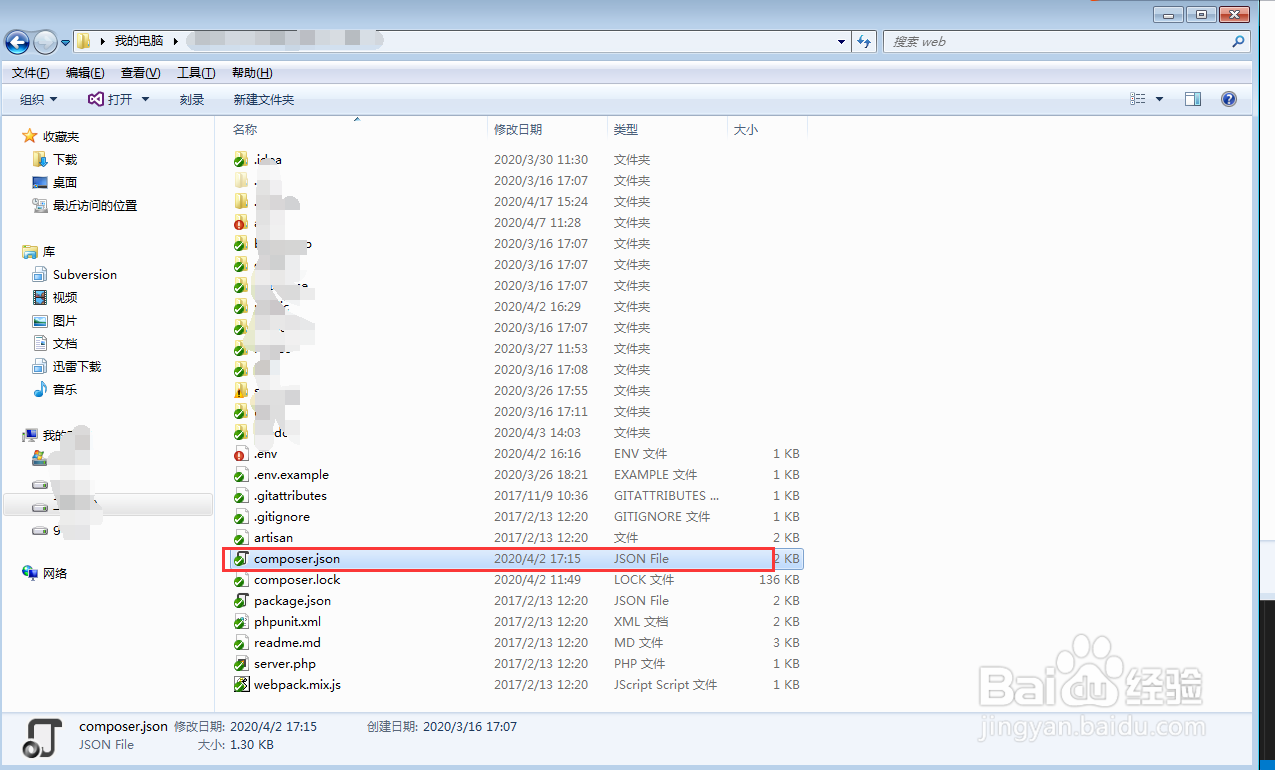
Task: Select Subversion library
Action: pyautogui.click(x=85, y=274)
